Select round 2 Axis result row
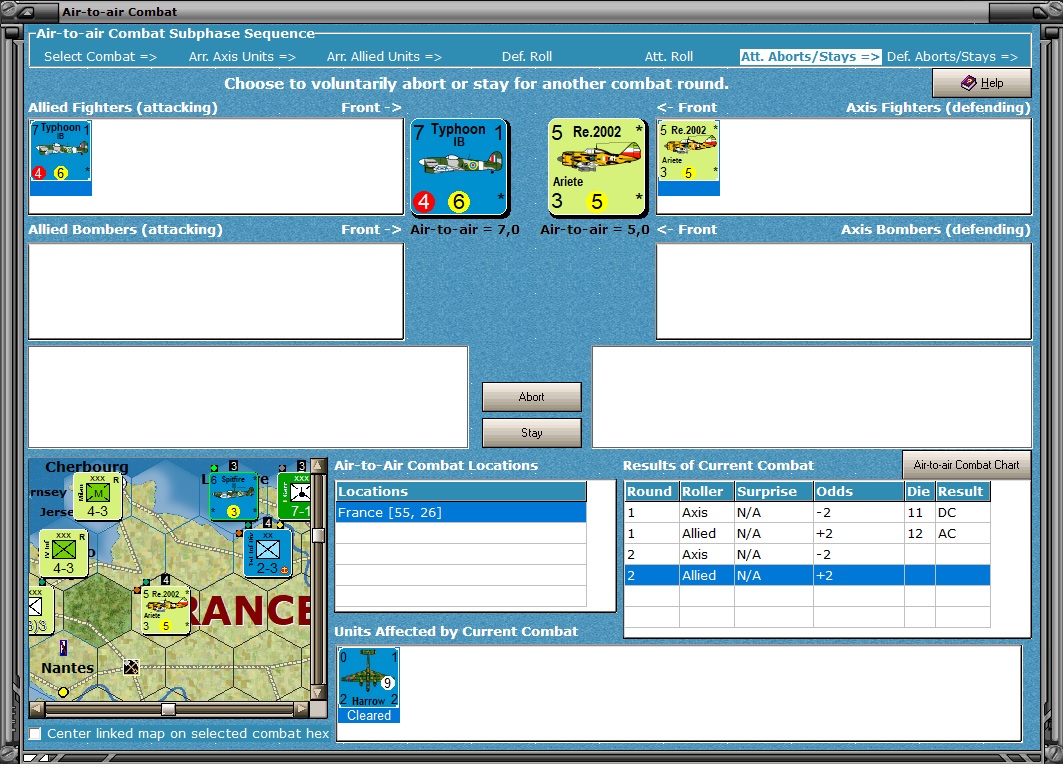The width and height of the screenshot is (1063, 764). pos(807,555)
